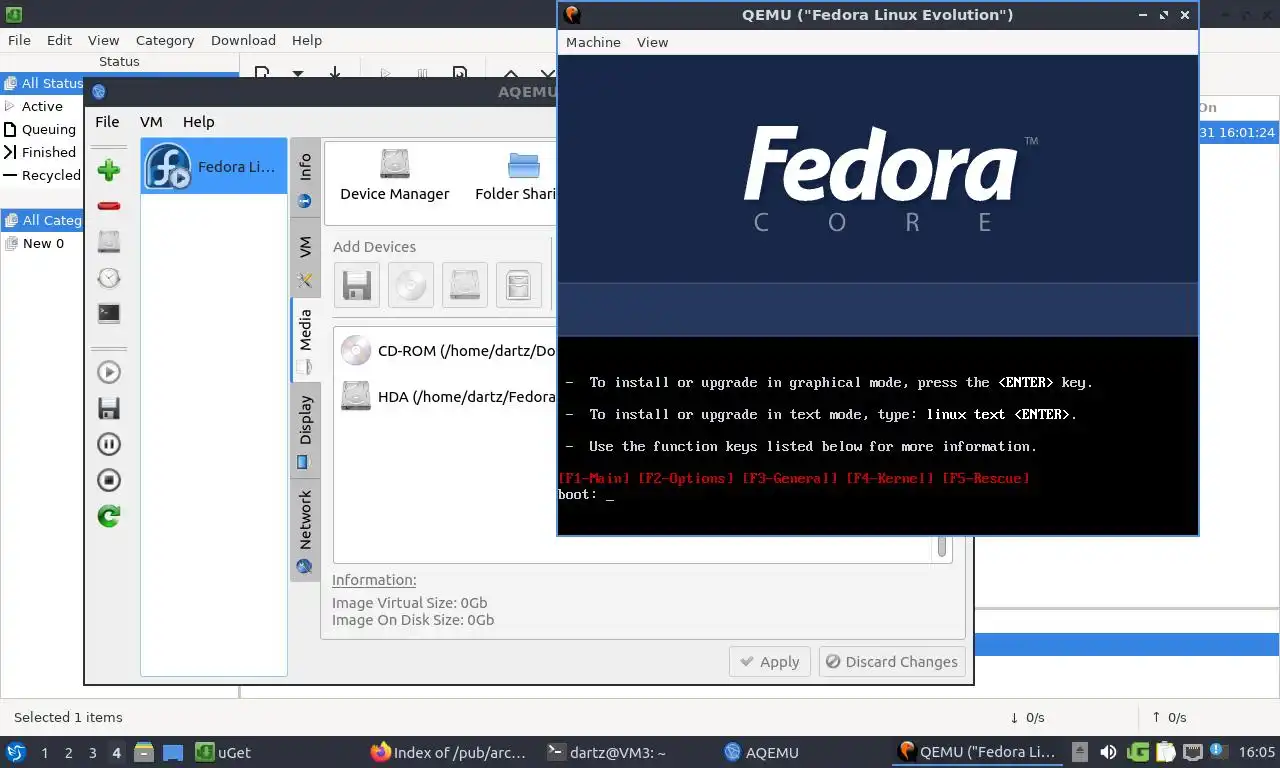
Task: Select All Status in uGet sidebar
Action: [43, 83]
